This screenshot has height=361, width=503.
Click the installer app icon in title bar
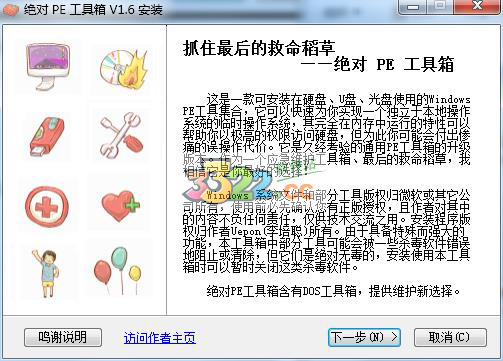point(11,9)
